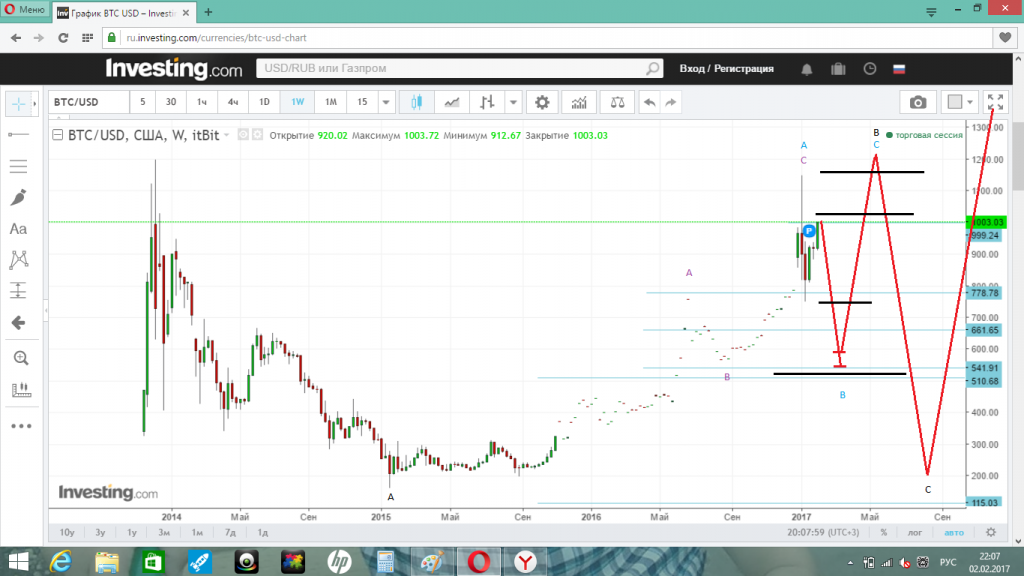Toggle auto scale with авто button
Image resolution: width=1024 pixels, height=576 pixels.
click(x=954, y=533)
